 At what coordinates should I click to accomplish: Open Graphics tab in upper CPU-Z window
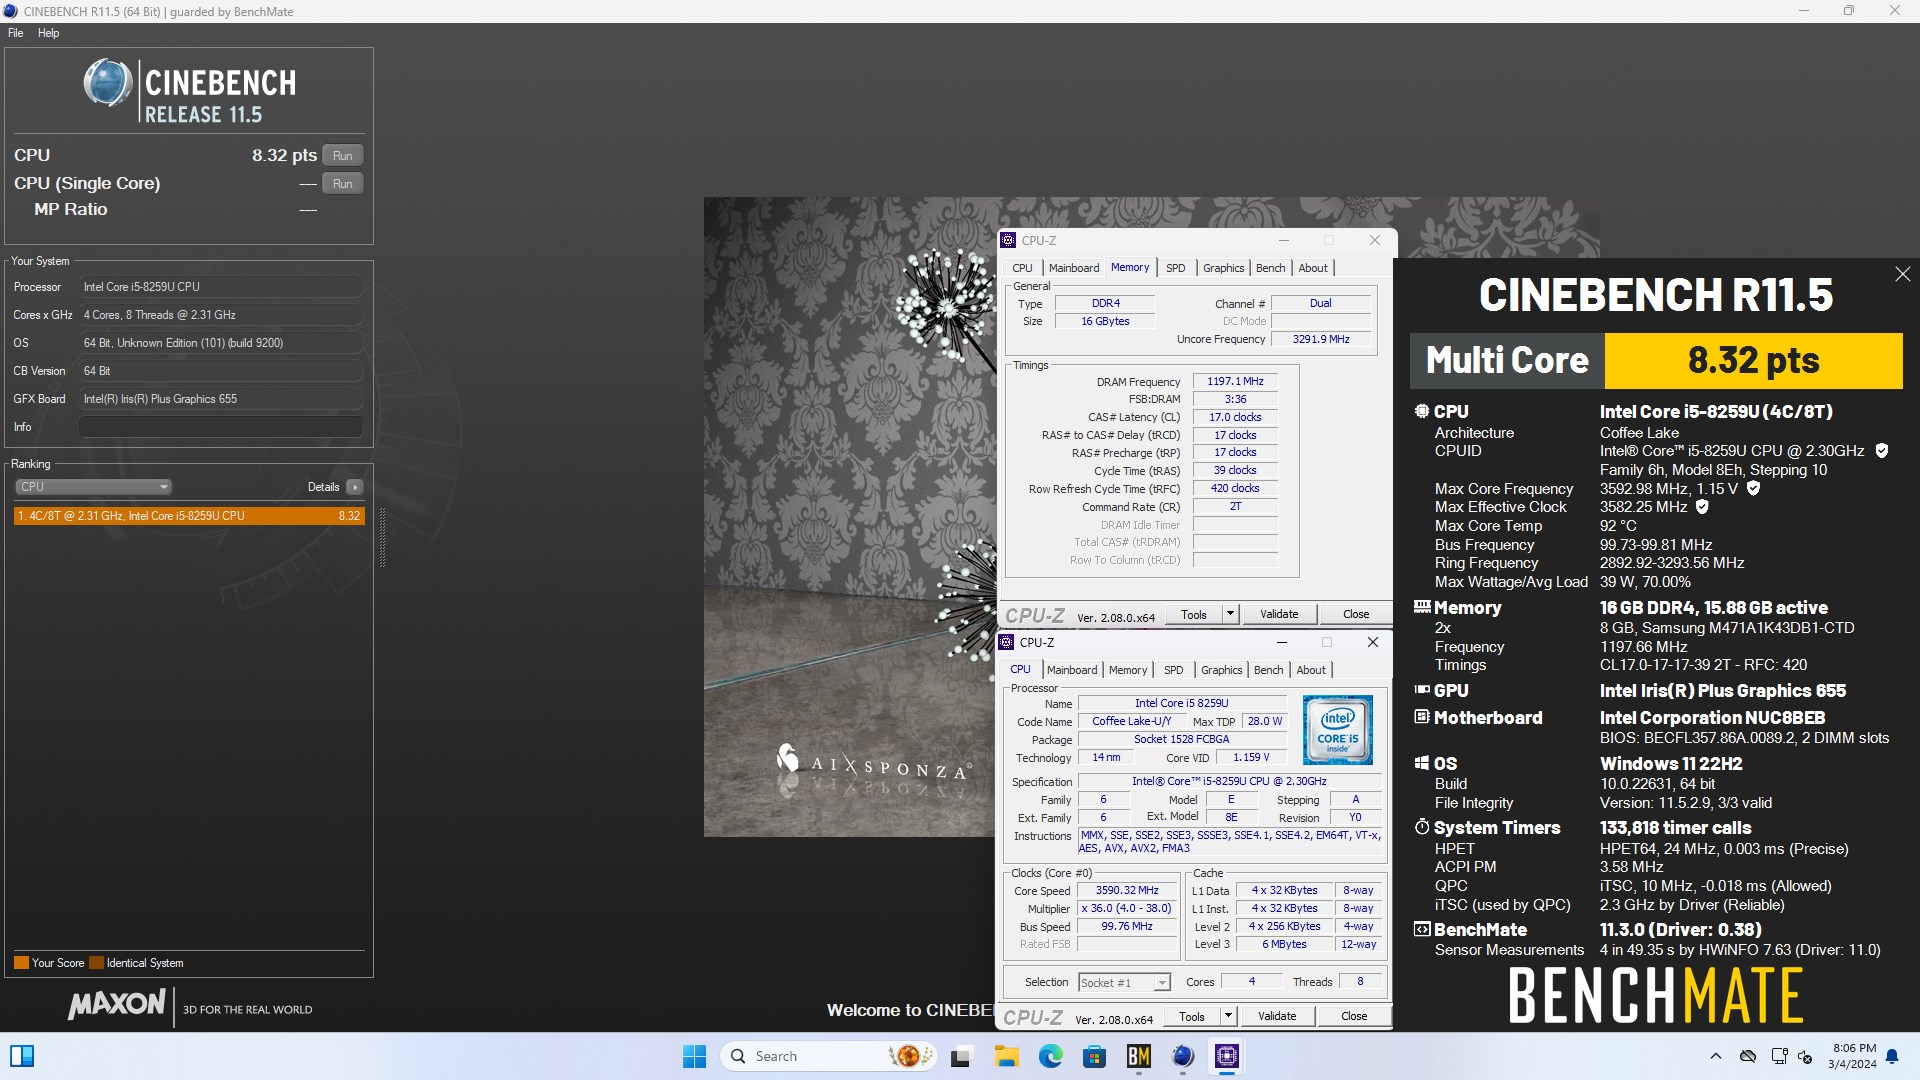1223,268
